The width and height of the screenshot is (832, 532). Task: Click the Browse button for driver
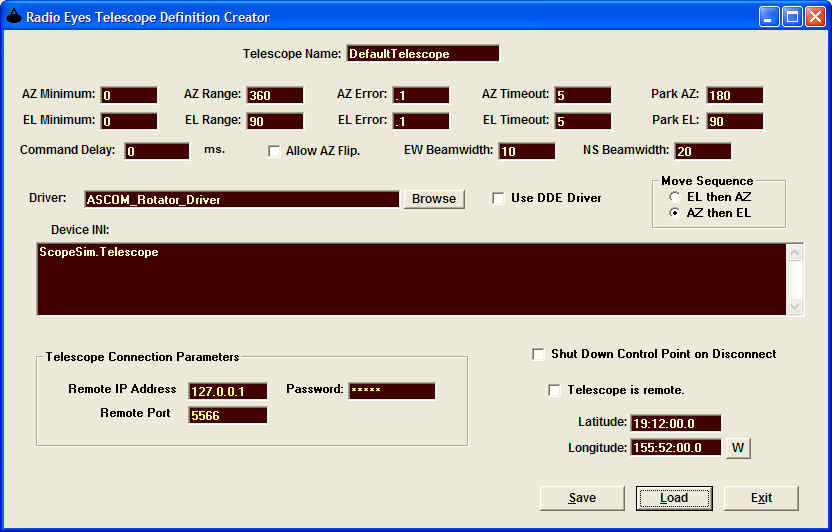[434, 199]
